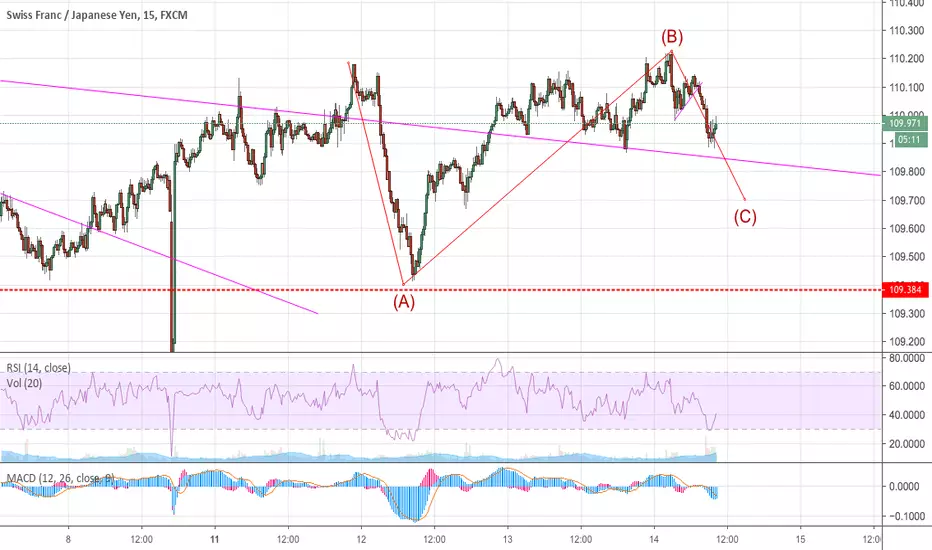This screenshot has width=932, height=550.
Task: Click the bold date label 11 on time axis
Action: 215,539
